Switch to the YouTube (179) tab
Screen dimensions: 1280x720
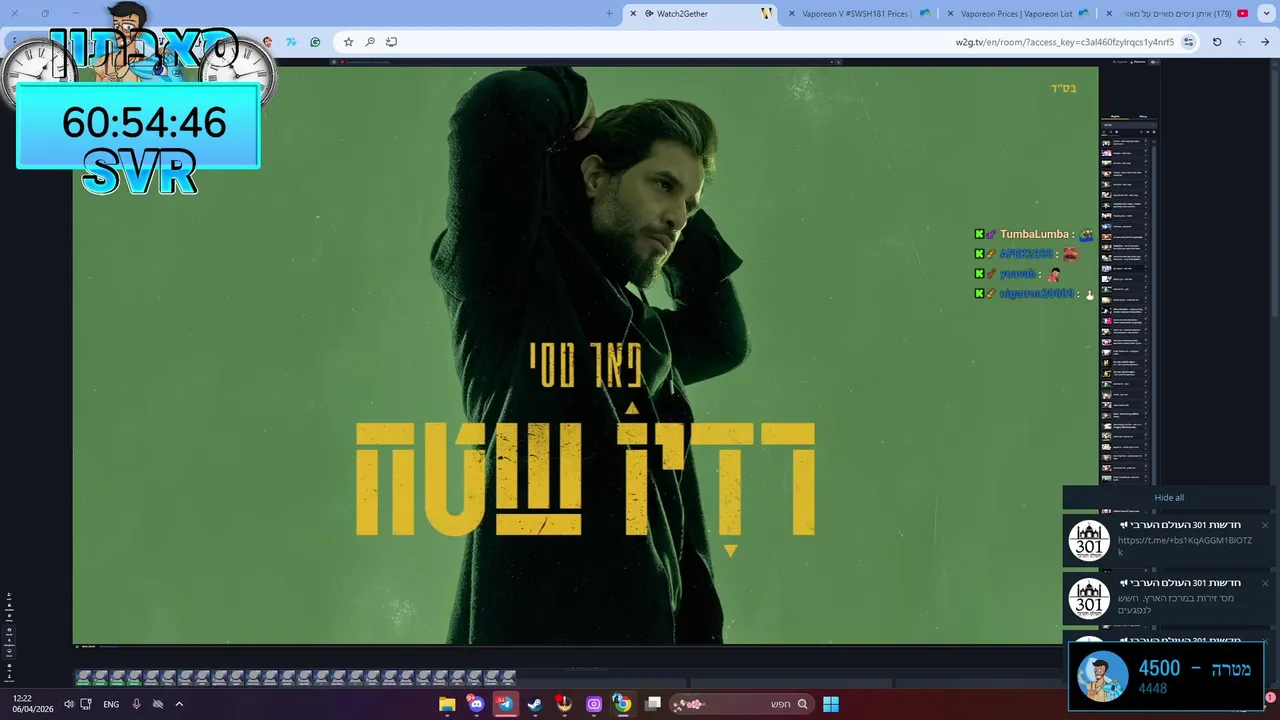pyautogui.click(x=1177, y=13)
